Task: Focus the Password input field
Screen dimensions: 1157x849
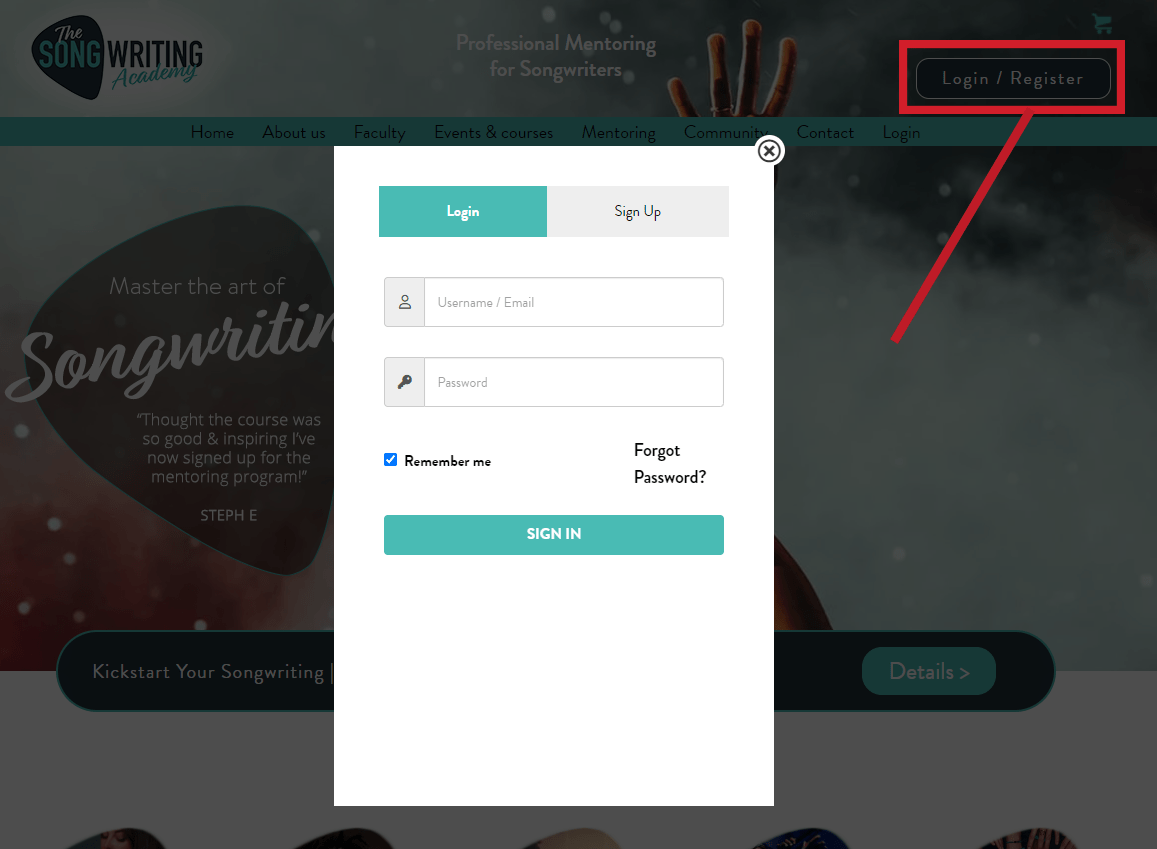Action: (573, 382)
